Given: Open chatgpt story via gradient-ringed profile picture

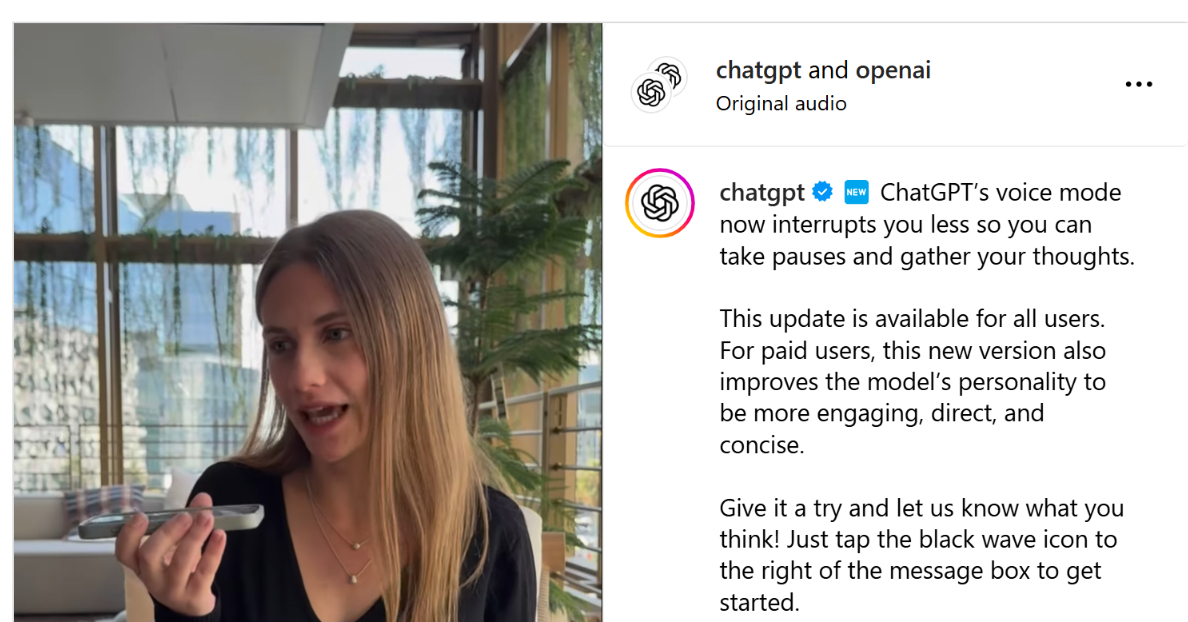Looking at the screenshot, I should point(659,203).
